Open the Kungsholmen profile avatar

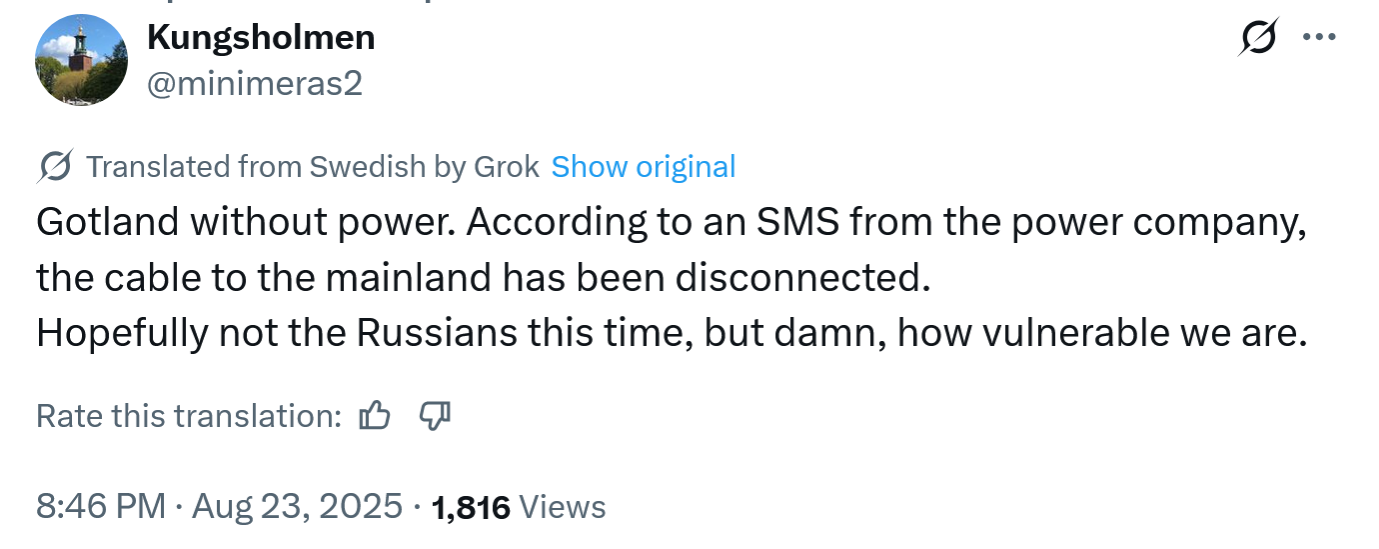coord(82,60)
